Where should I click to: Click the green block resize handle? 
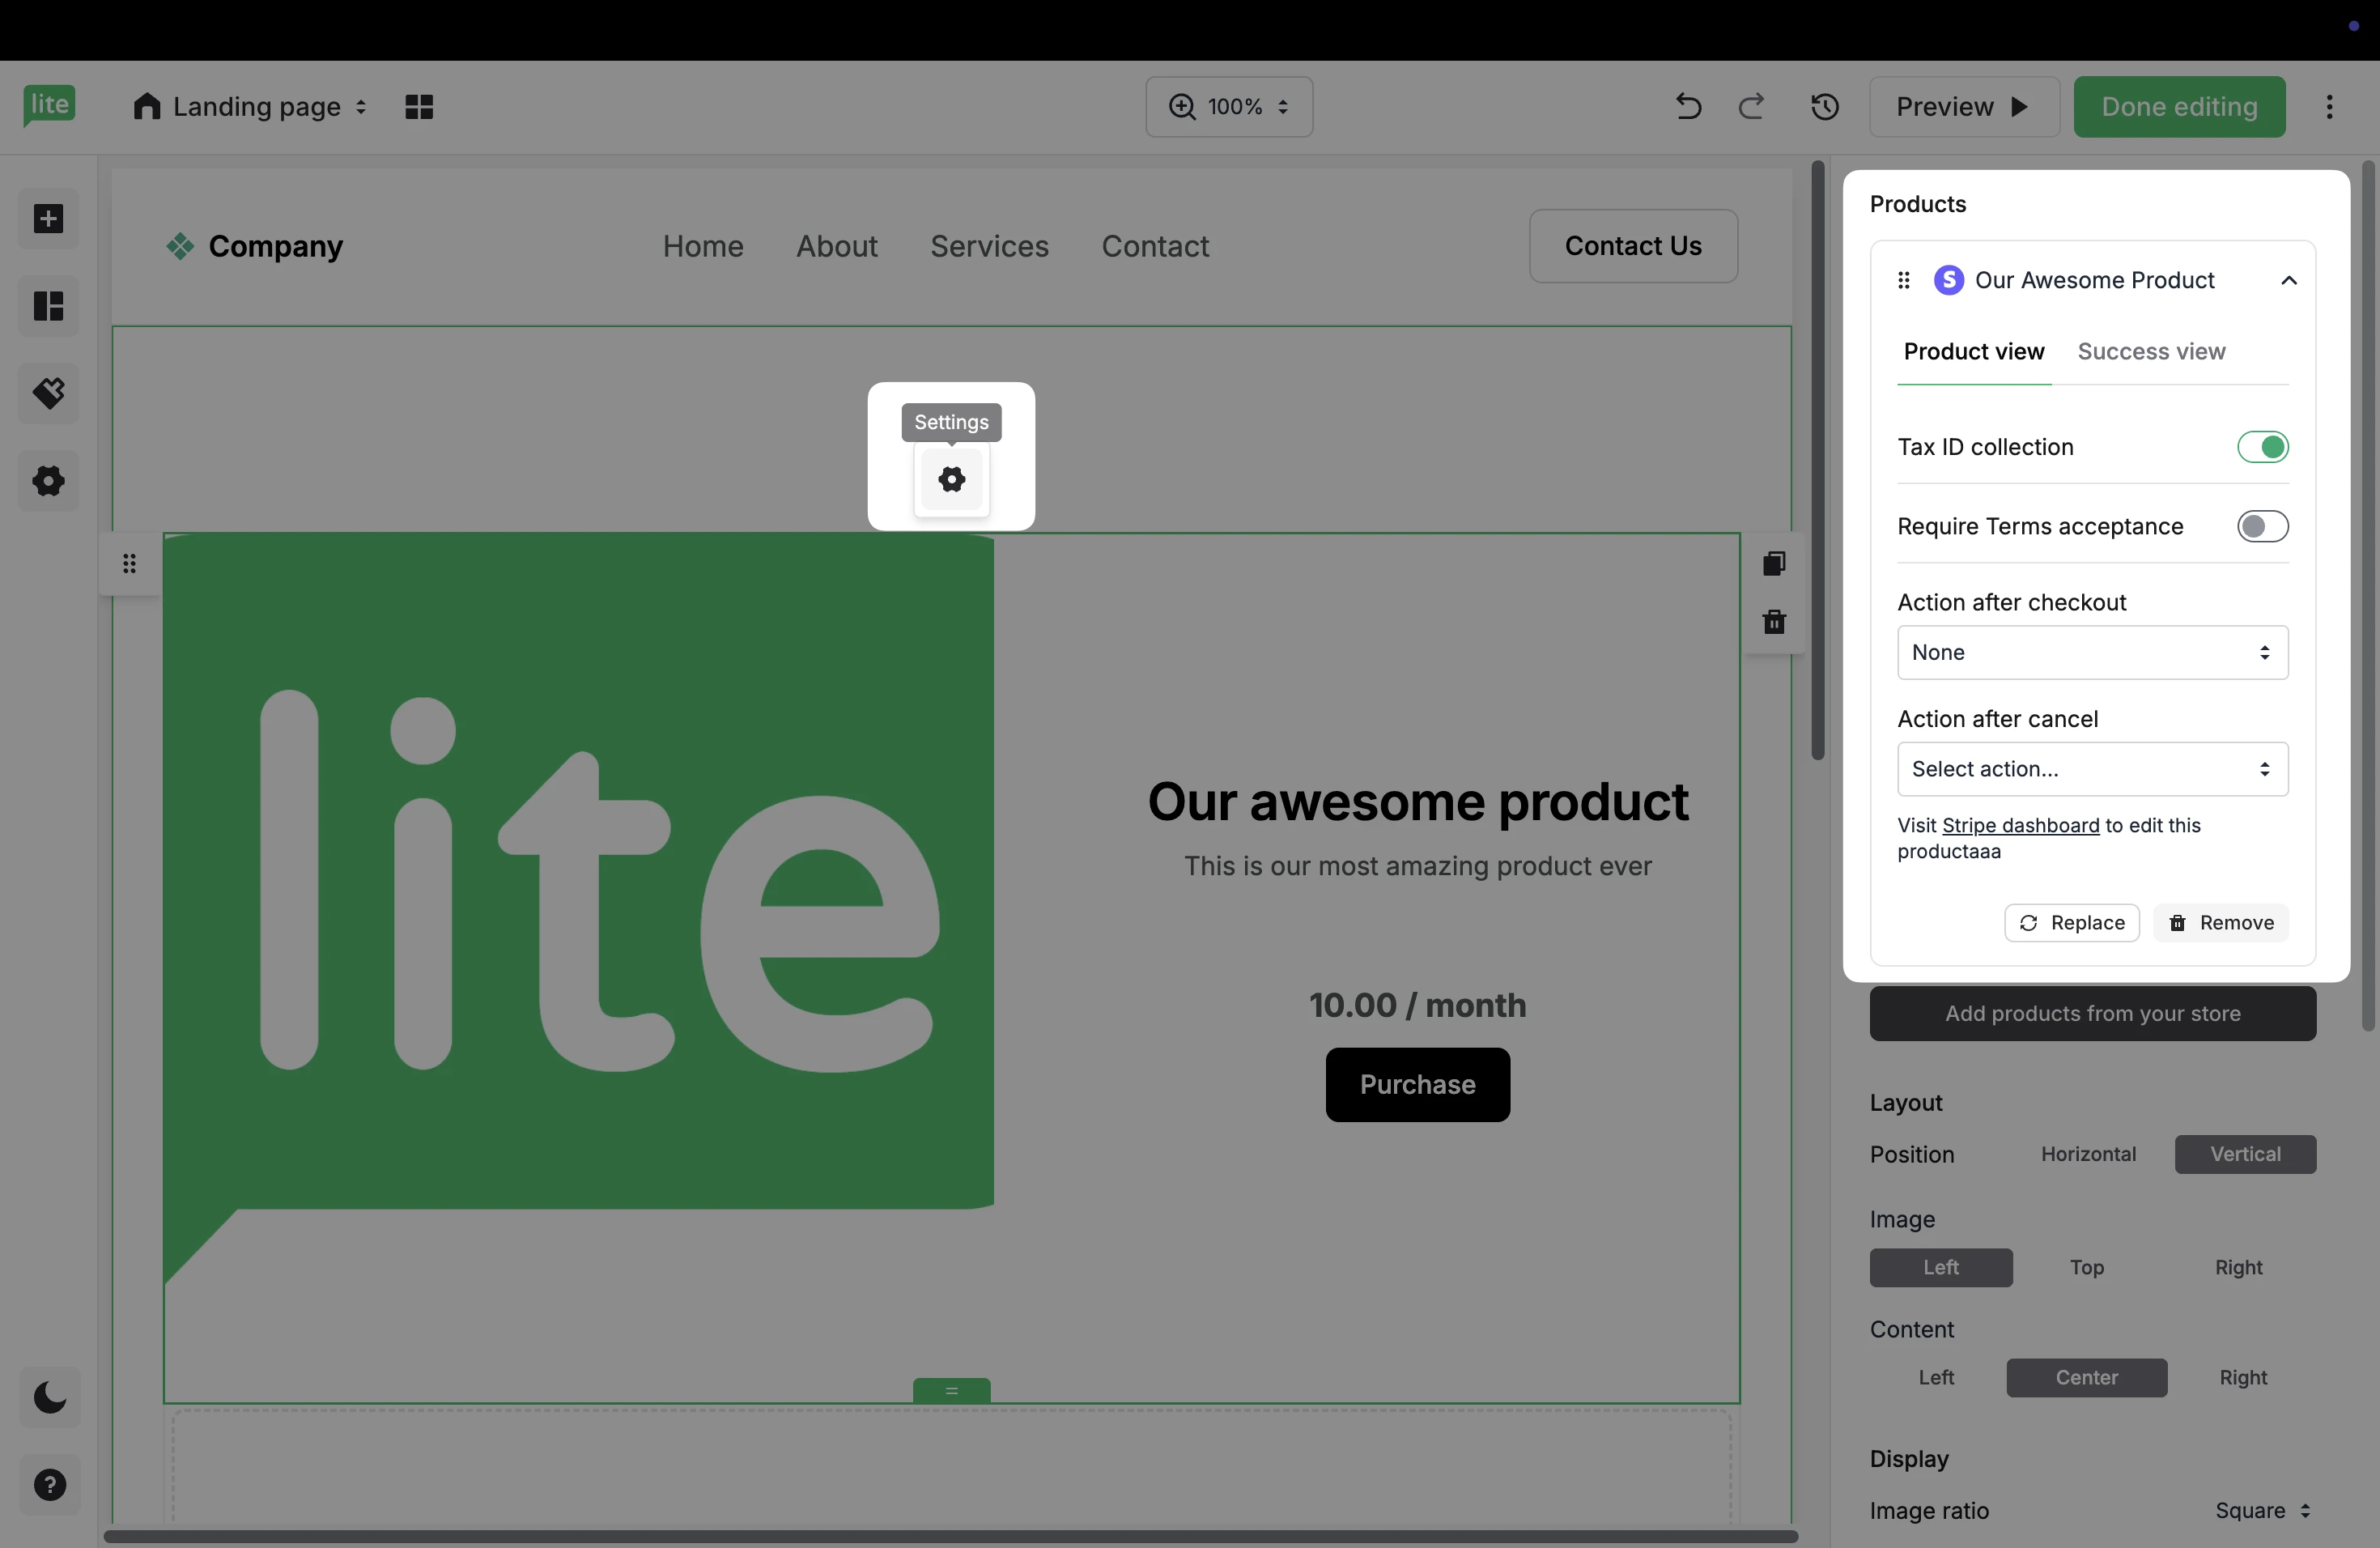click(x=951, y=1390)
